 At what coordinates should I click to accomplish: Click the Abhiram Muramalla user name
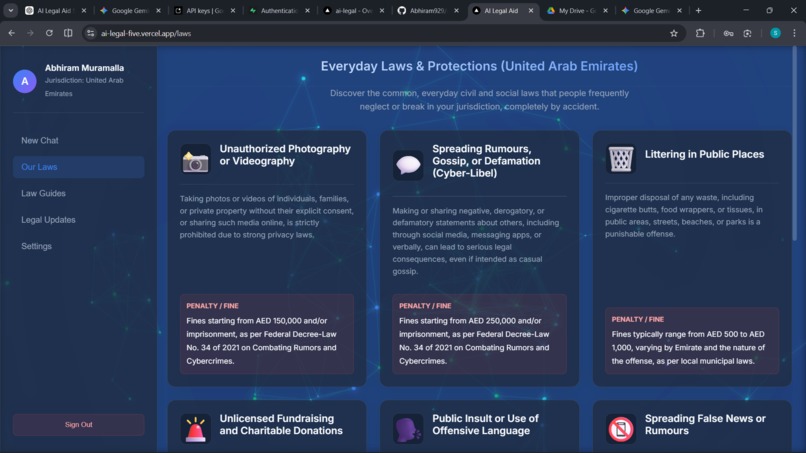(x=84, y=68)
